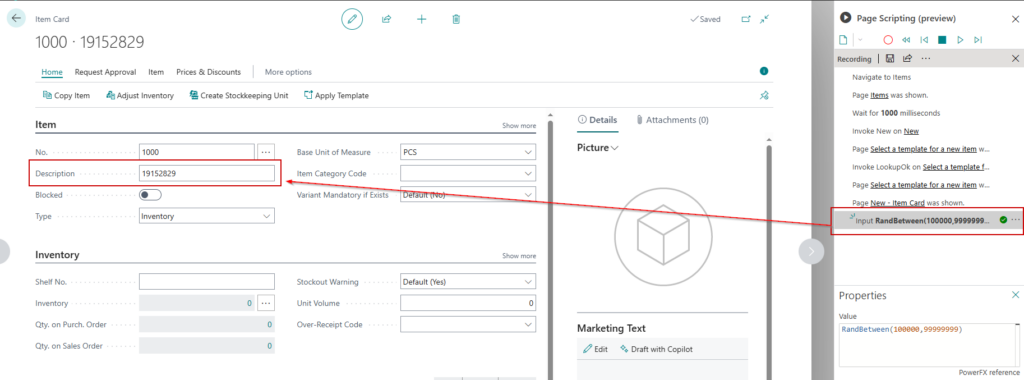This screenshot has height=380, width=1024.
Task: Collapse the page with diagonal arrows icon
Action: click(x=765, y=19)
